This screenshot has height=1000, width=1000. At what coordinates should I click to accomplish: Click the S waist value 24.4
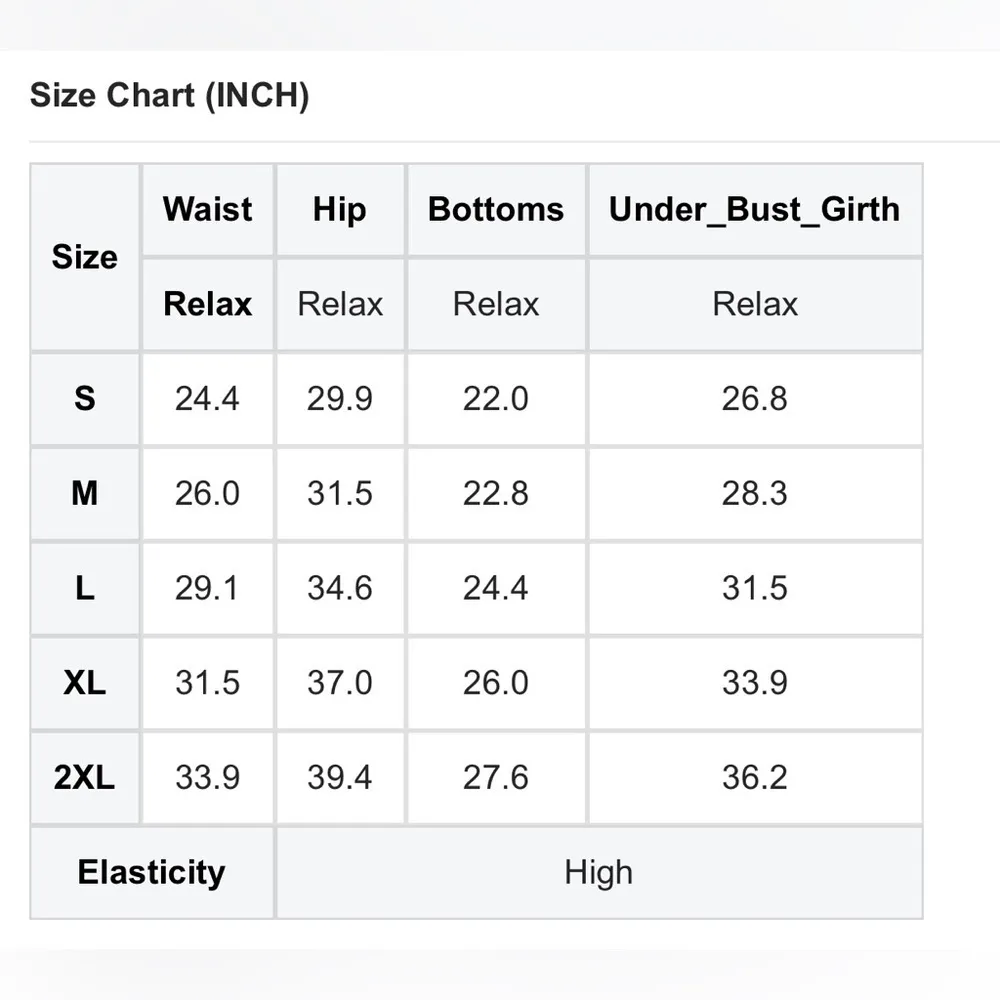(207, 399)
